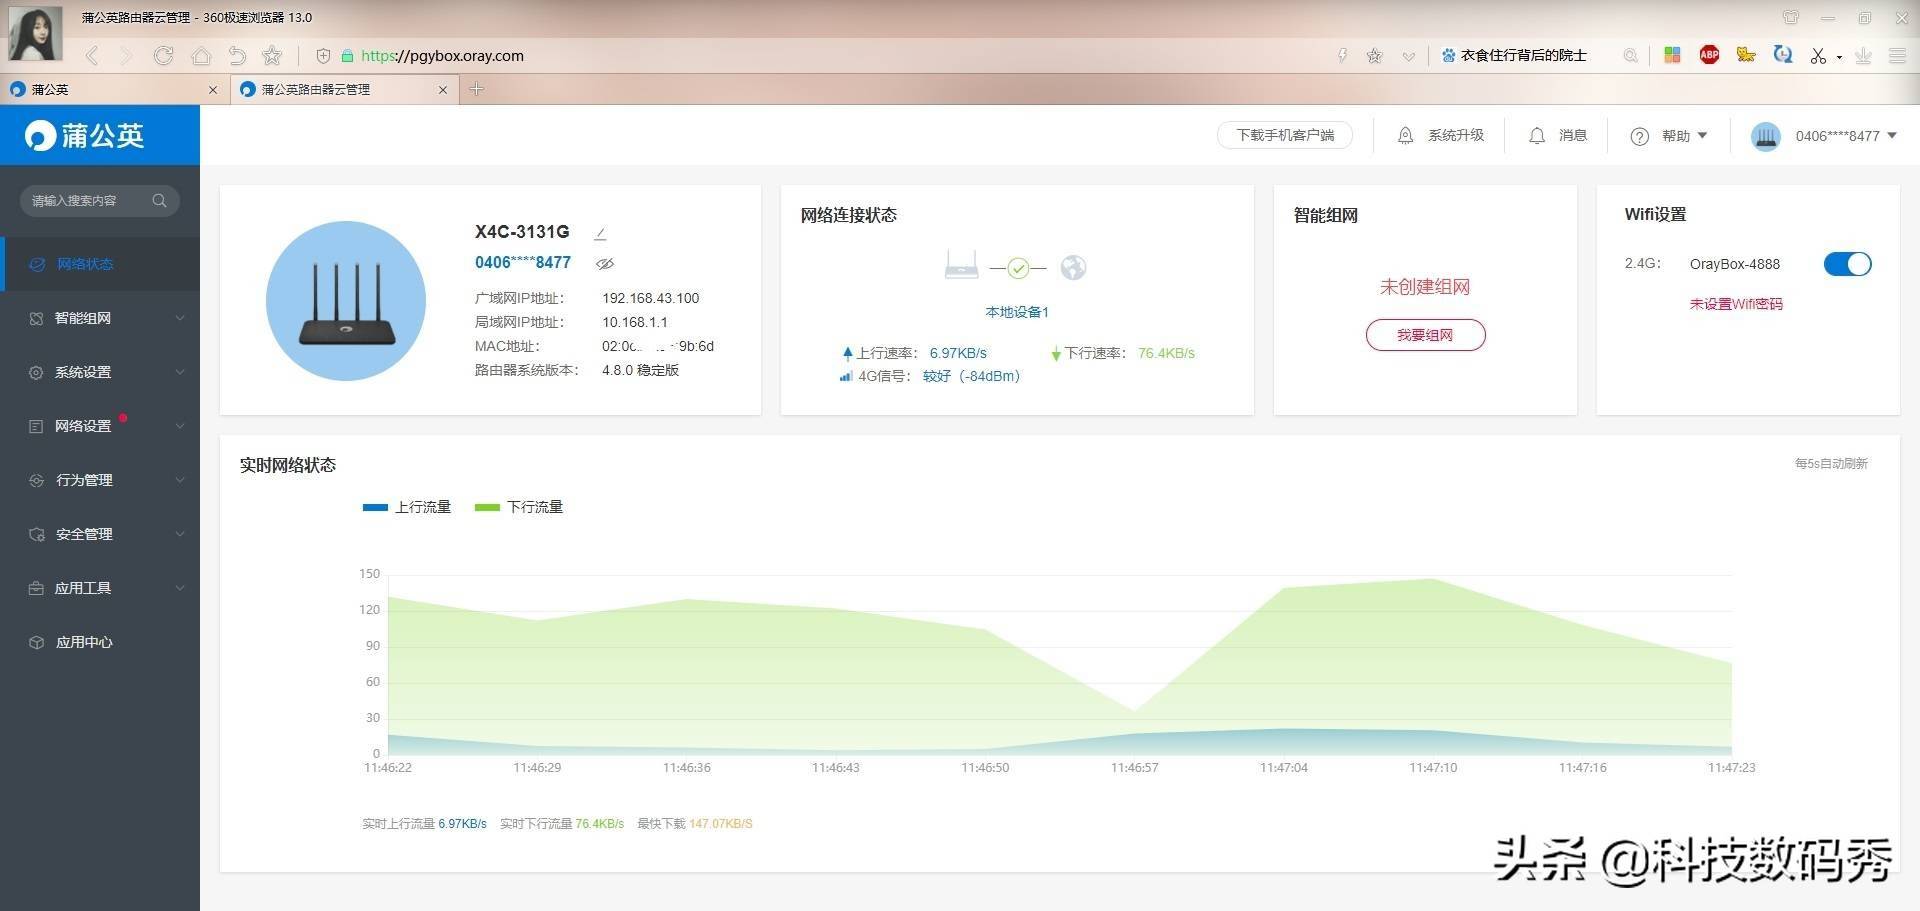Click the browser address bar URL
Image resolution: width=1920 pixels, height=911 pixels.
[442, 56]
